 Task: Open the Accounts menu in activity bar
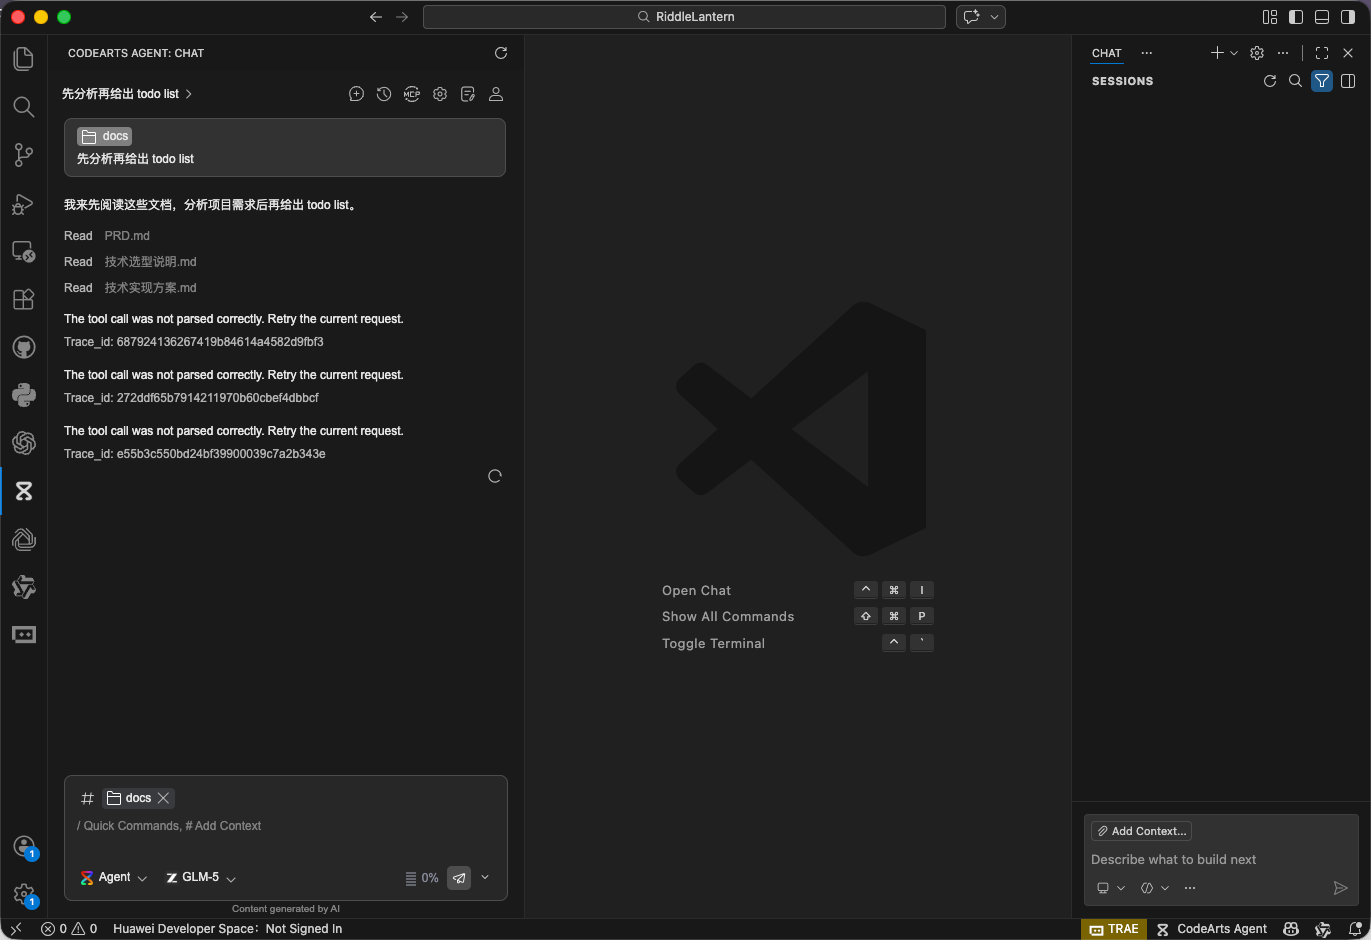tap(24, 847)
